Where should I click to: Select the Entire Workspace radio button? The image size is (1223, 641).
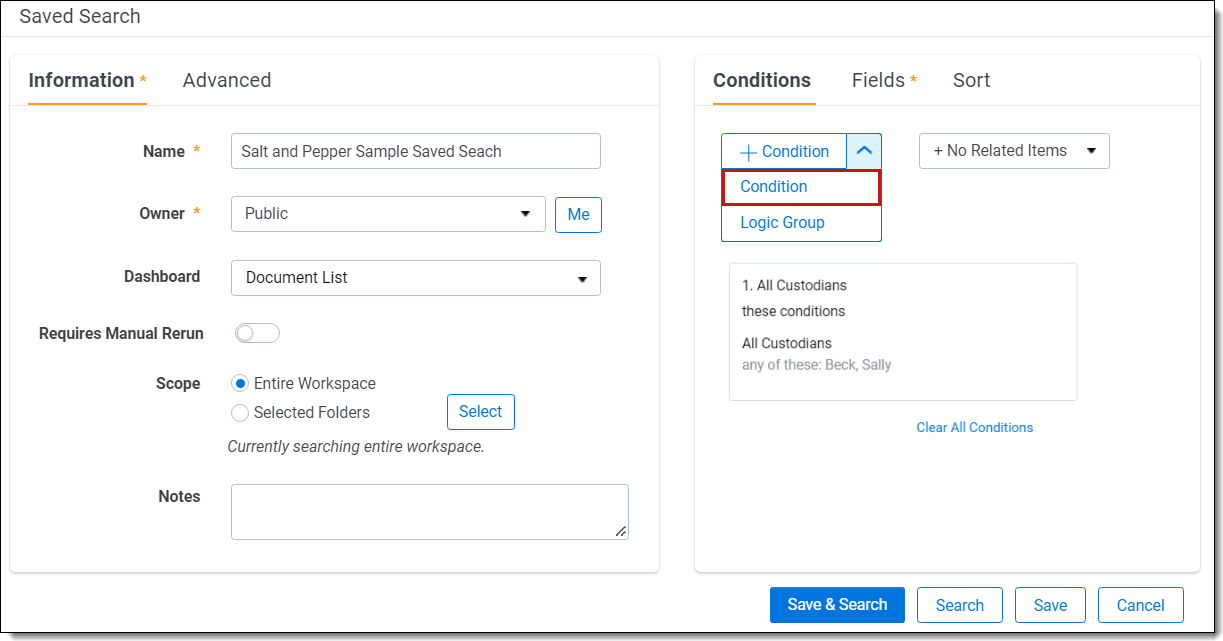(x=240, y=383)
